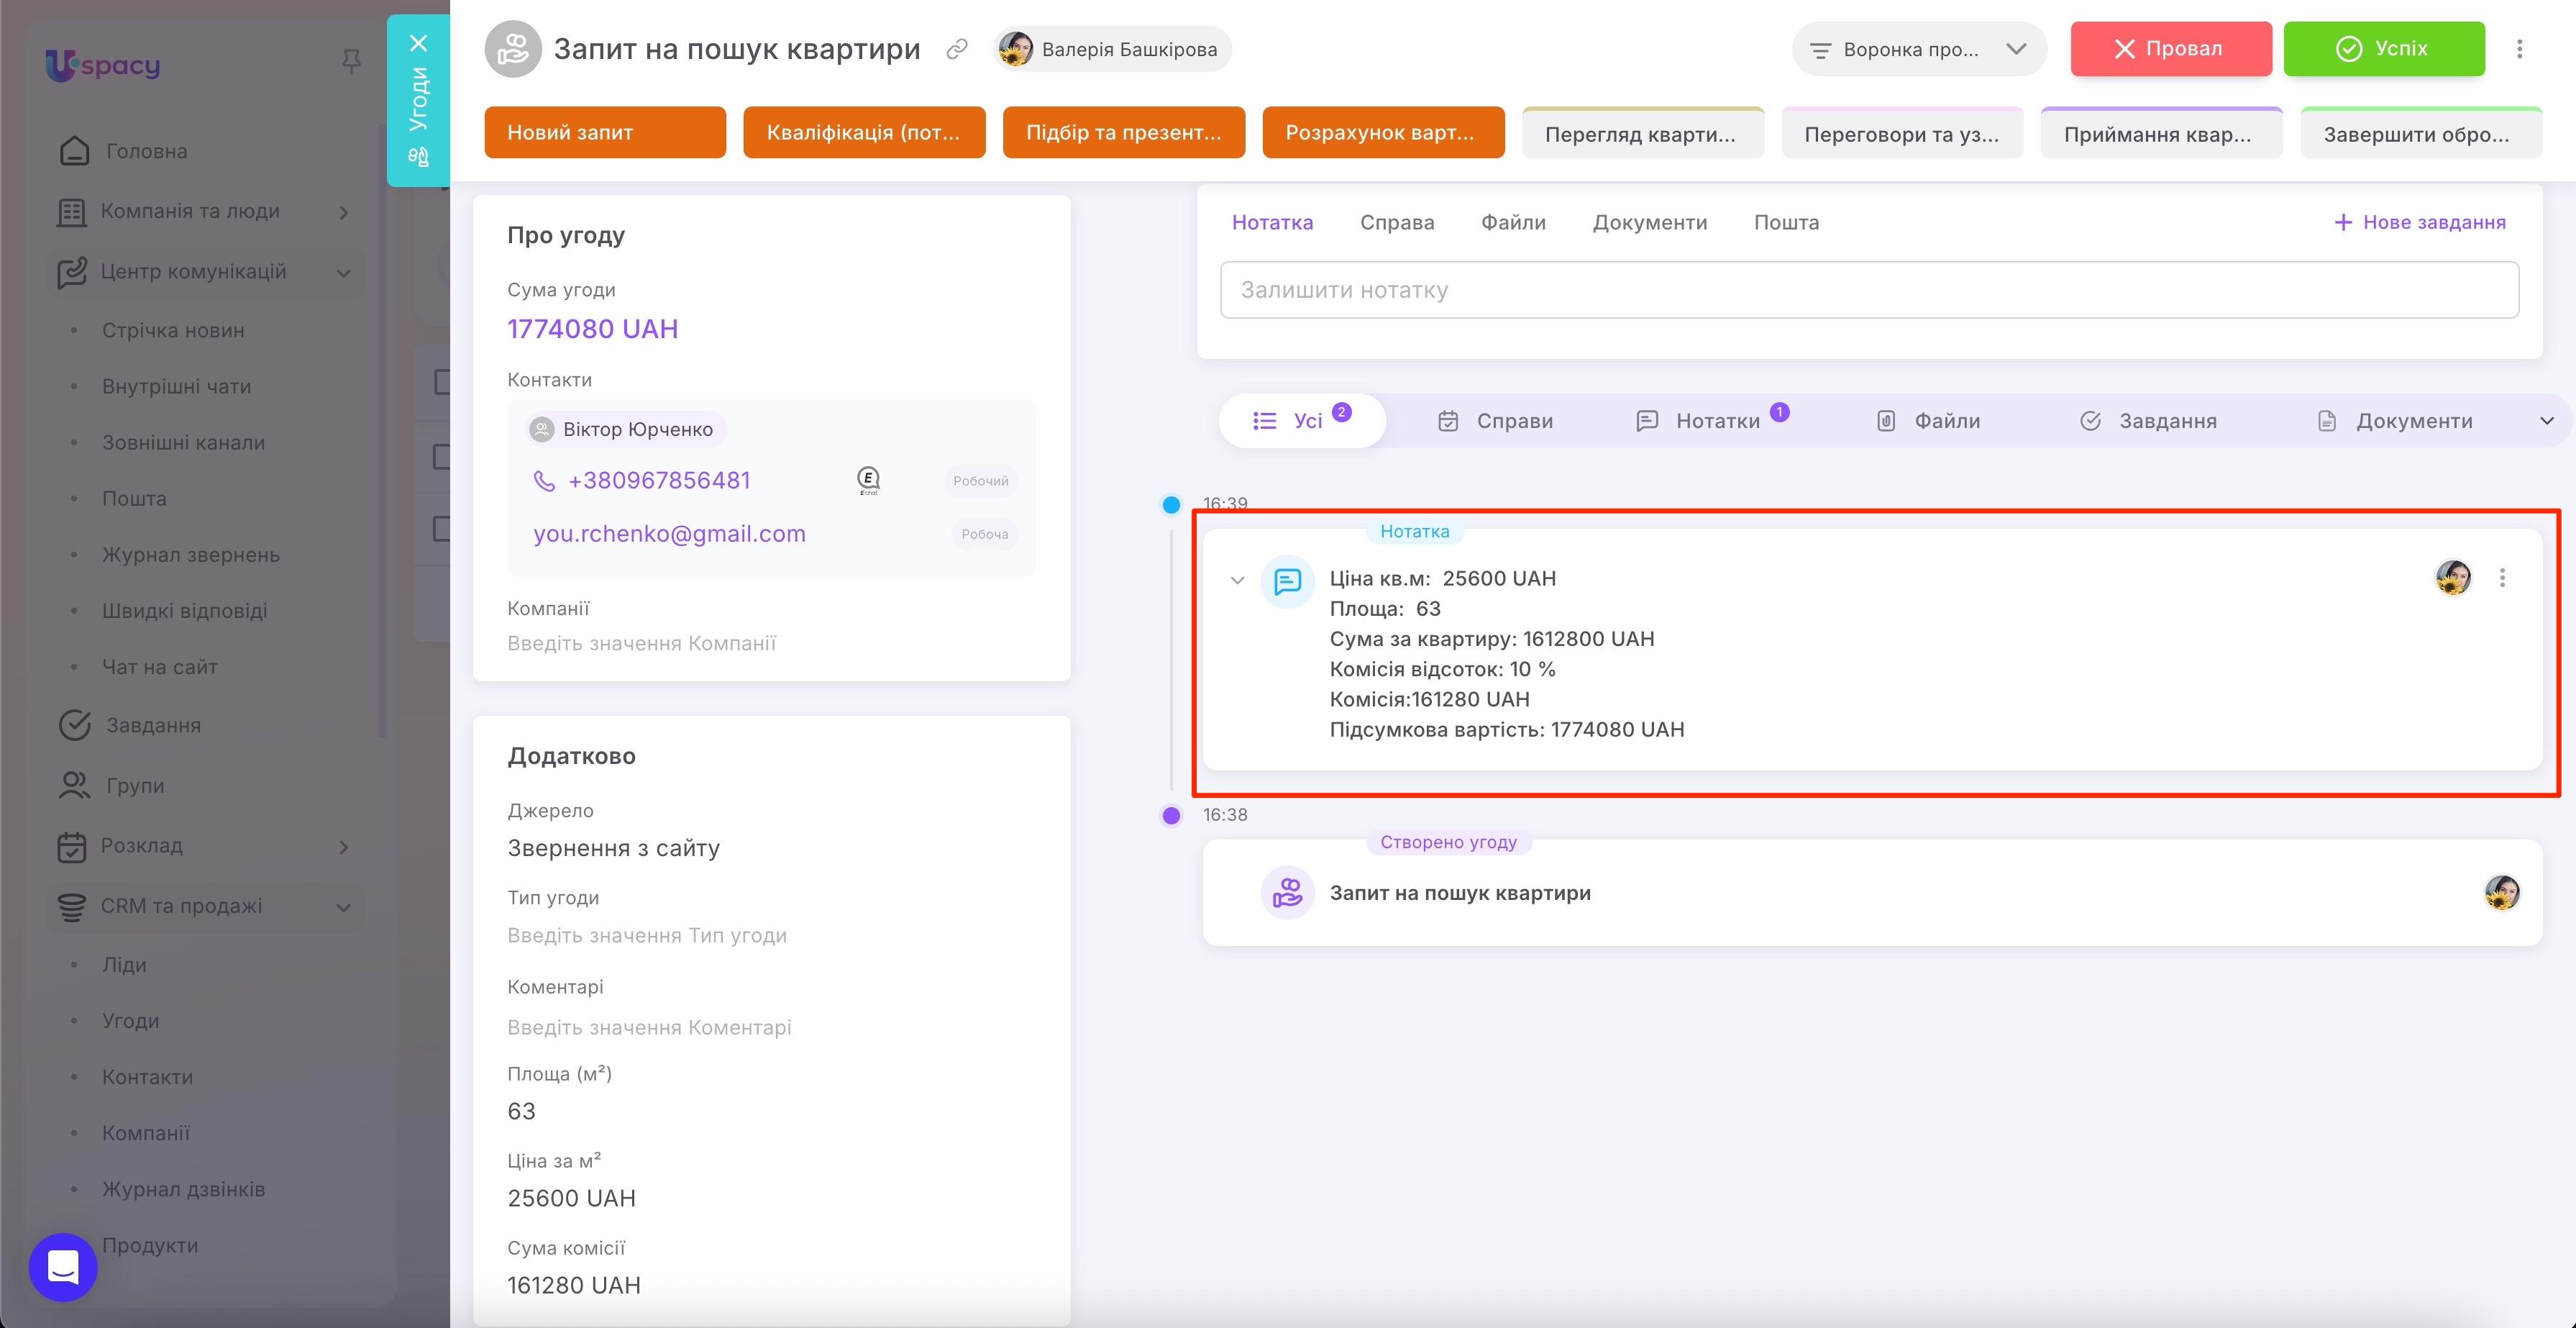Click the deal-created hand icon
Image resolution: width=2576 pixels, height=1328 pixels.
pyautogui.click(x=1287, y=892)
